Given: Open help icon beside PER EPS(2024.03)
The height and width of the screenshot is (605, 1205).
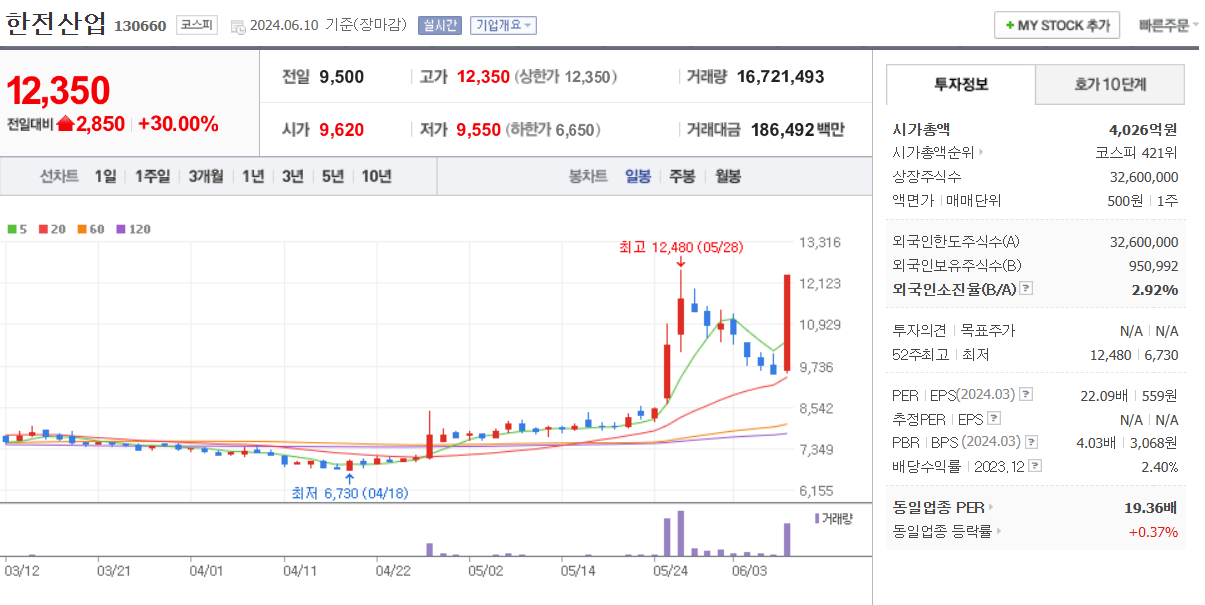Looking at the screenshot, I should pos(1026,395).
